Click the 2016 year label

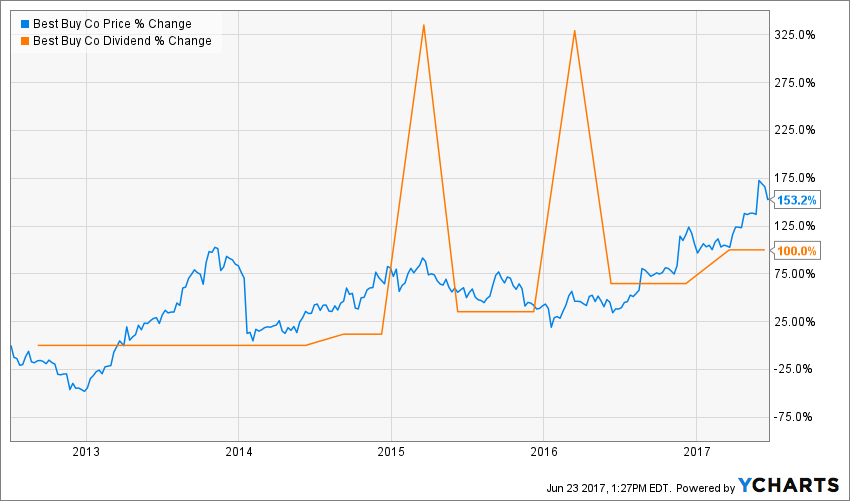point(543,452)
